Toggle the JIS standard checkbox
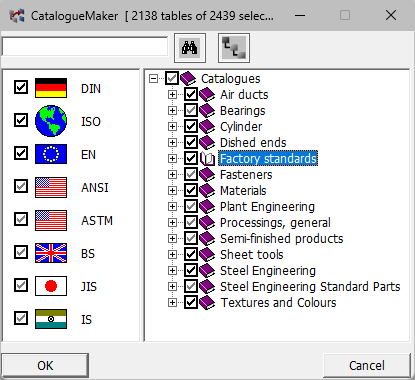The image size is (415, 380). click(x=21, y=285)
